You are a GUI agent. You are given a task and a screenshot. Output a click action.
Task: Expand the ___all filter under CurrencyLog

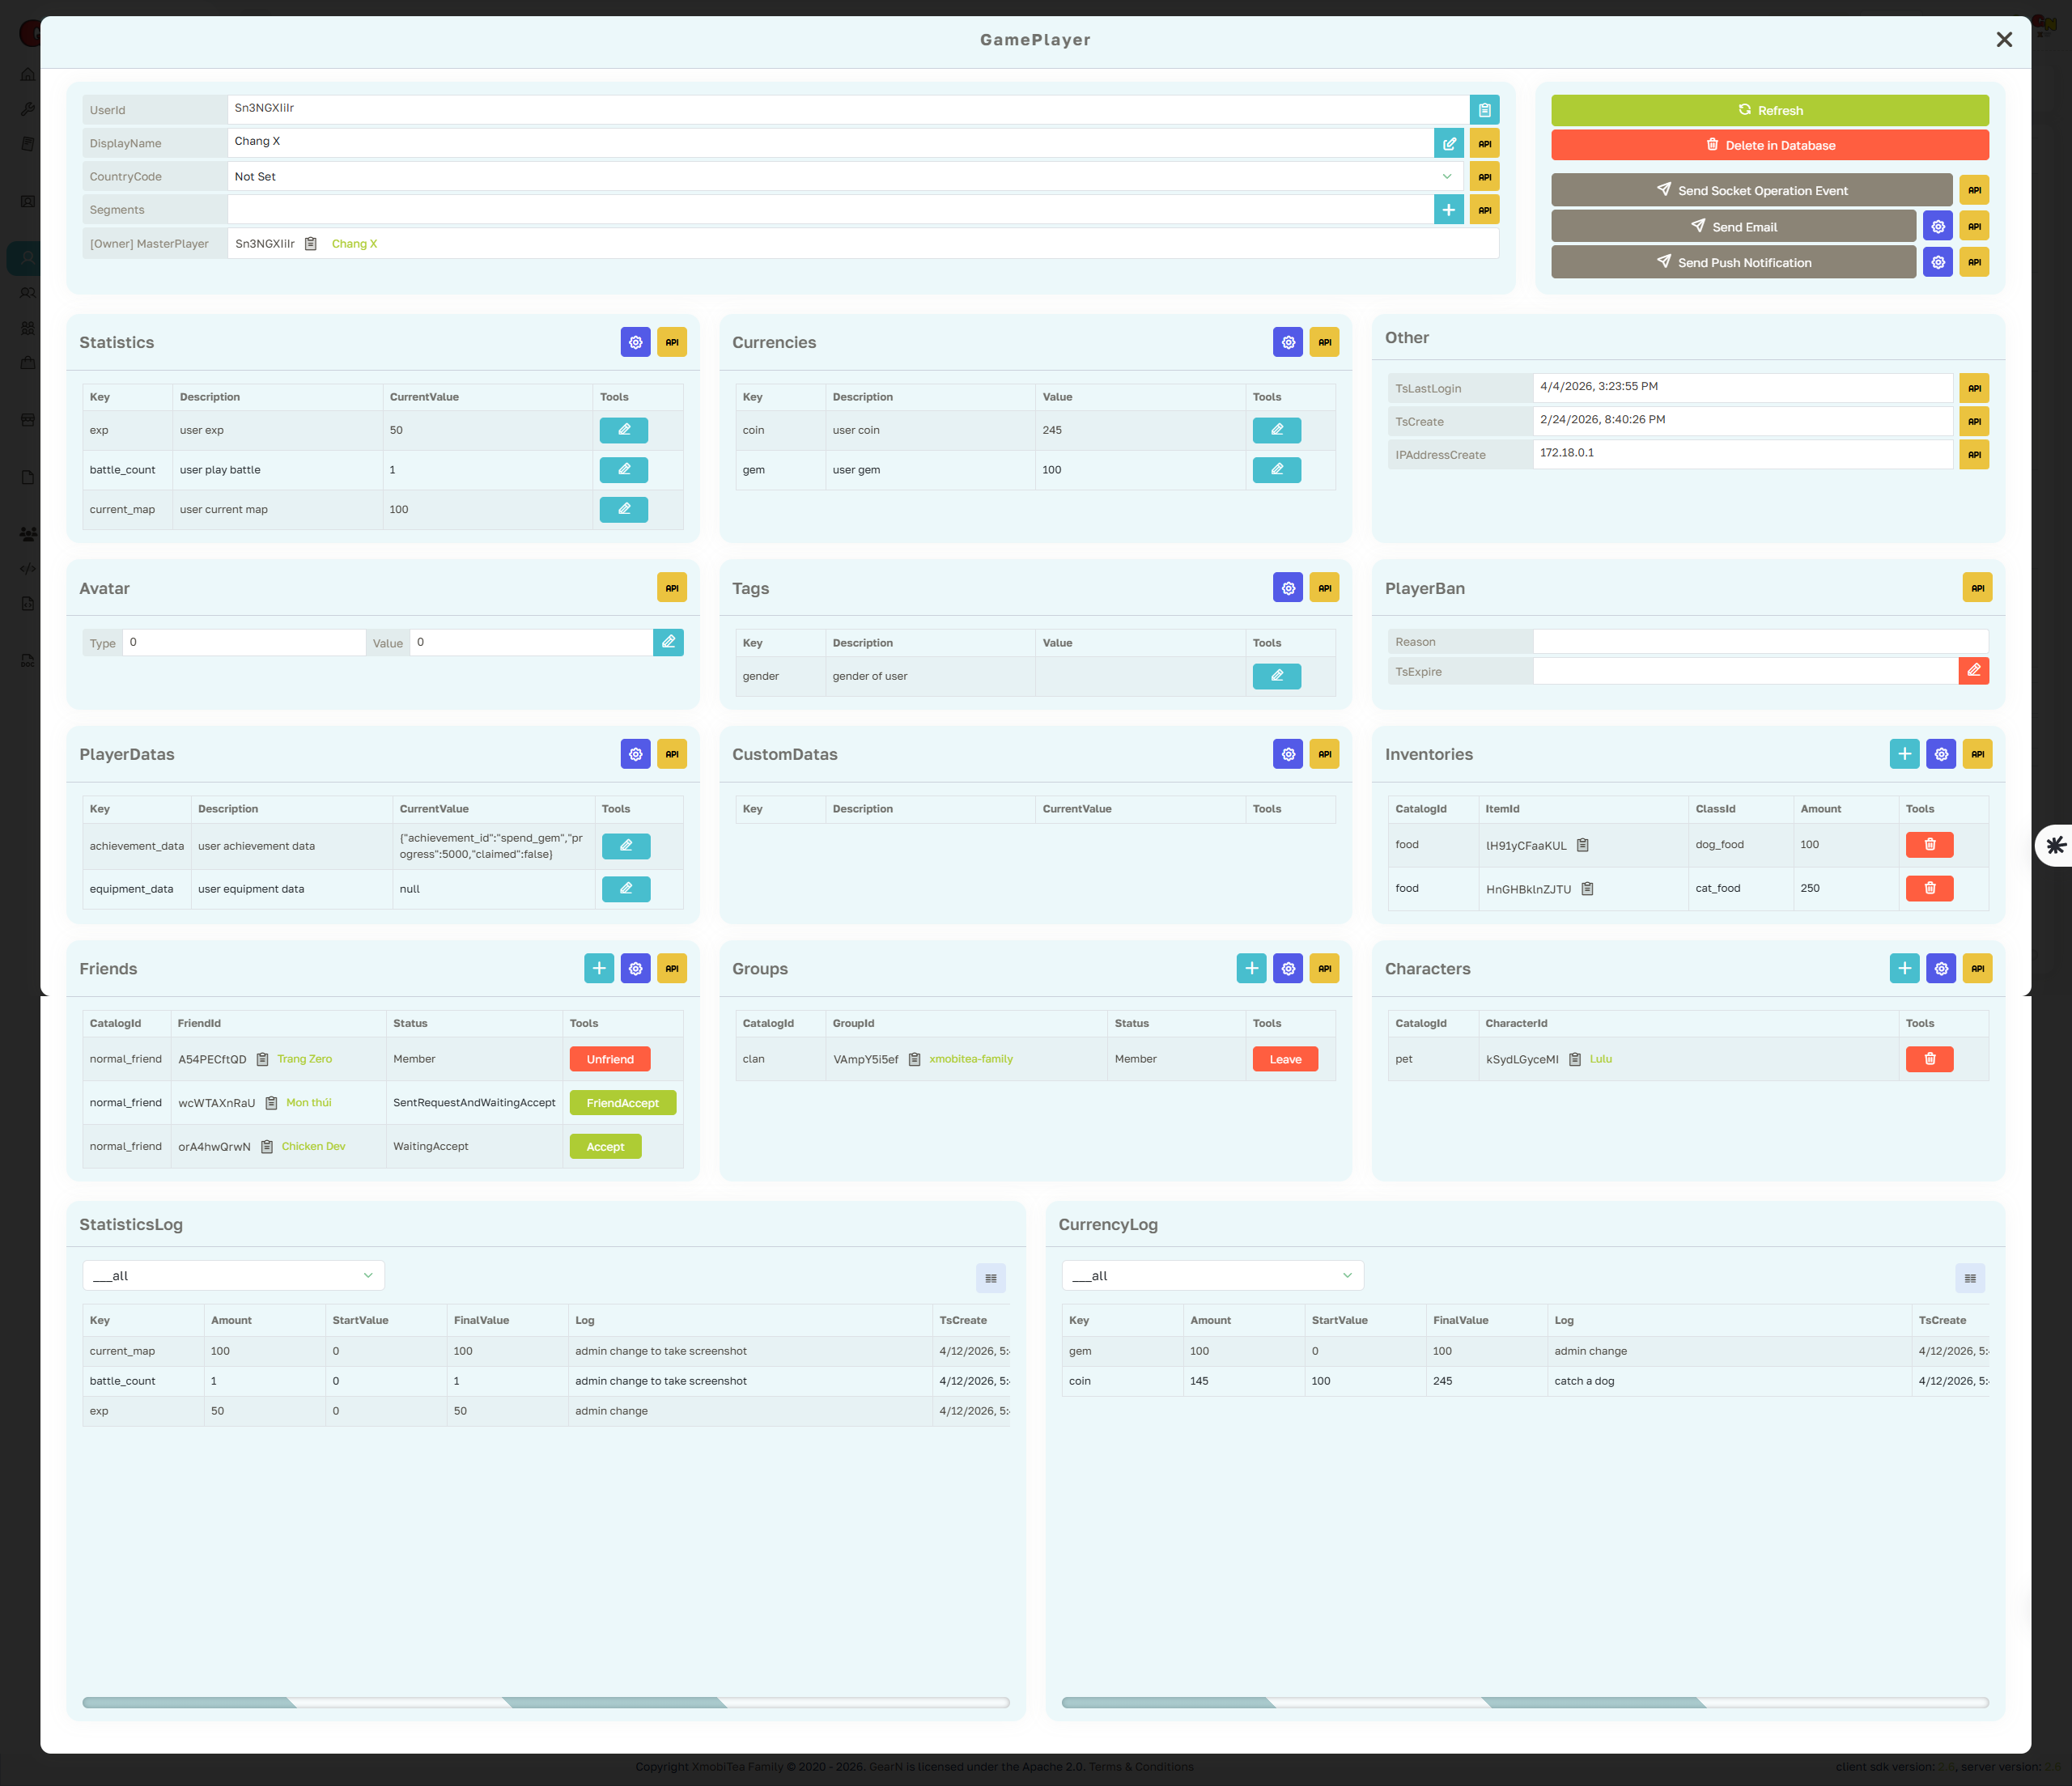point(1212,1275)
